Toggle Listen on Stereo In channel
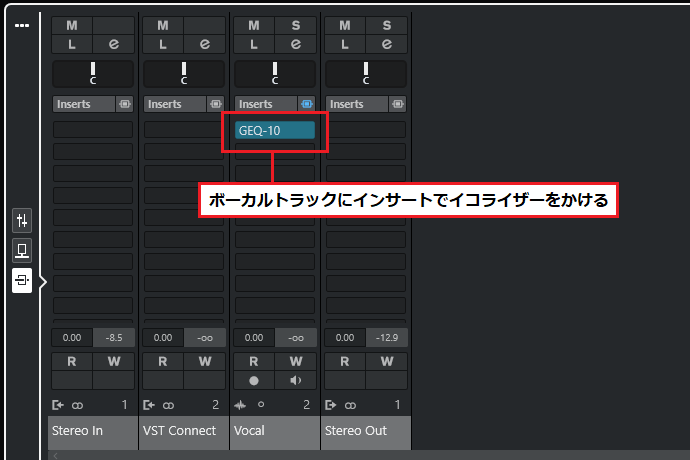The height and width of the screenshot is (460, 690). tap(72, 44)
